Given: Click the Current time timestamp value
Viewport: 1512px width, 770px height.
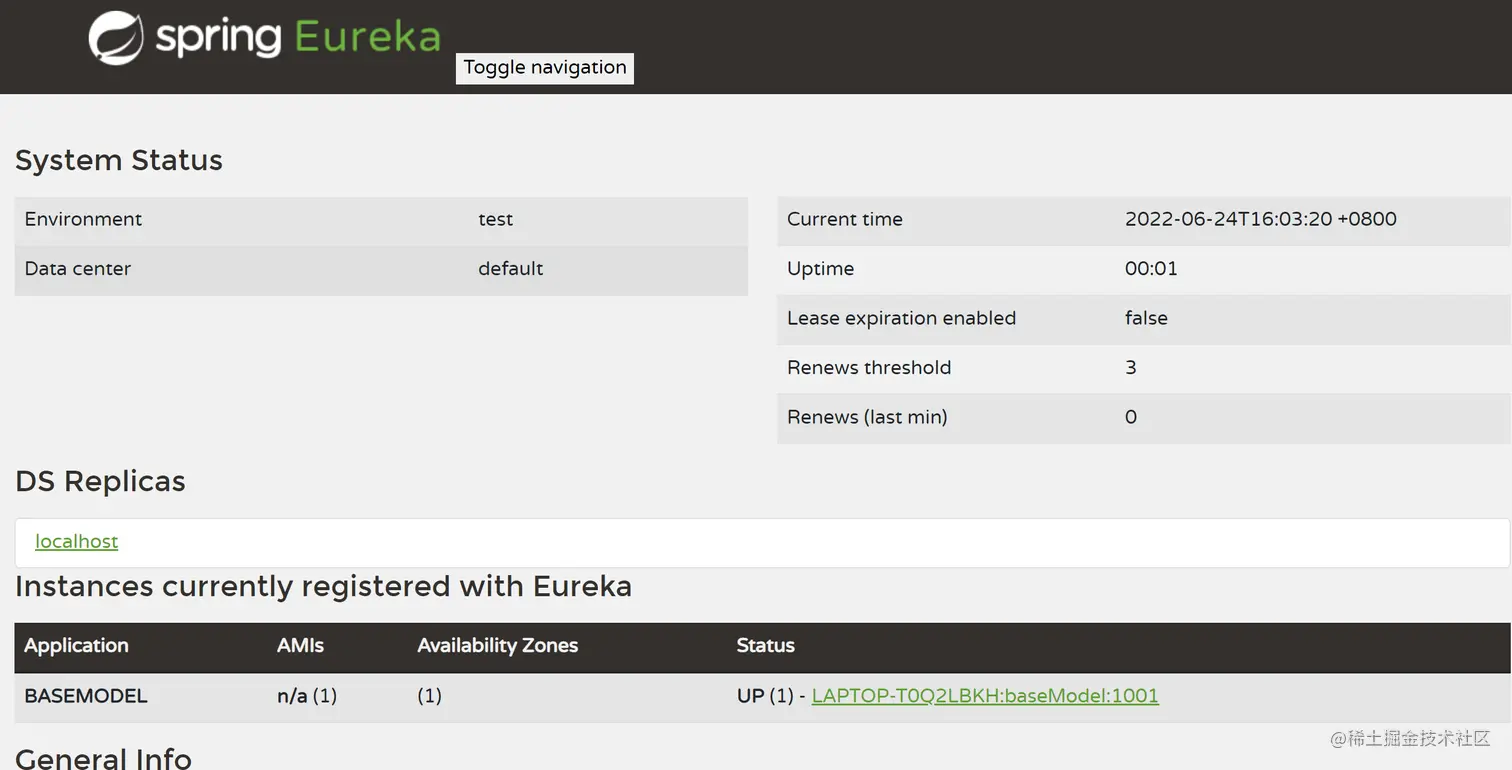Looking at the screenshot, I should pyautogui.click(x=1260, y=220).
